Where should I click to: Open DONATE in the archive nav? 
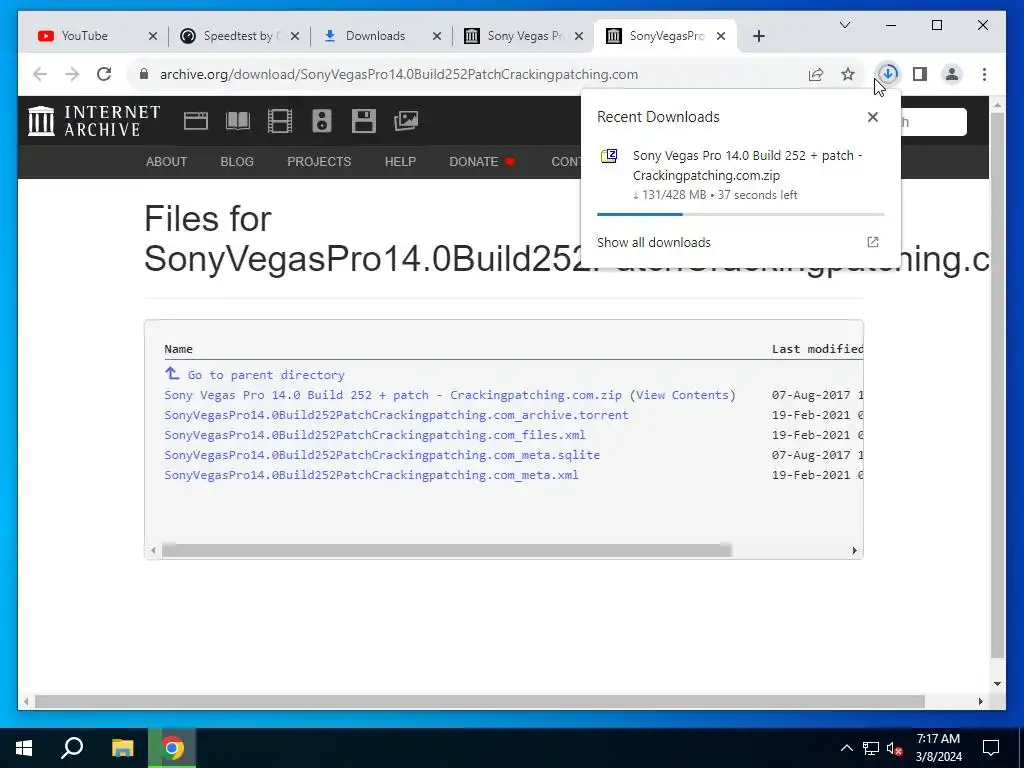482,161
